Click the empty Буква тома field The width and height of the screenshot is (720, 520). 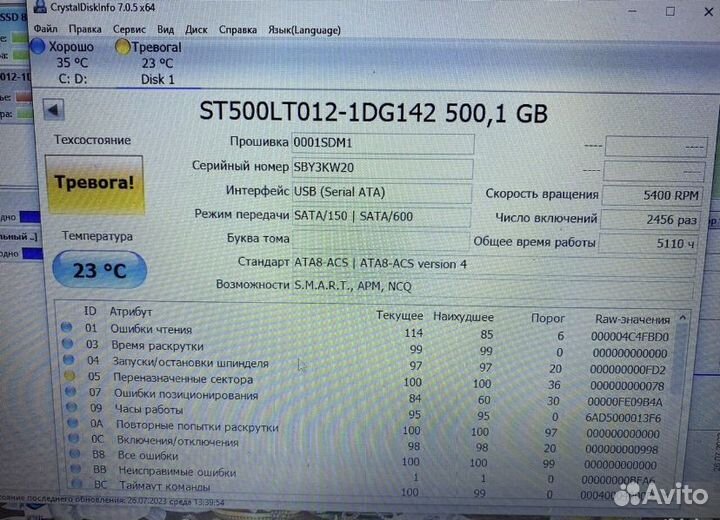(380, 240)
